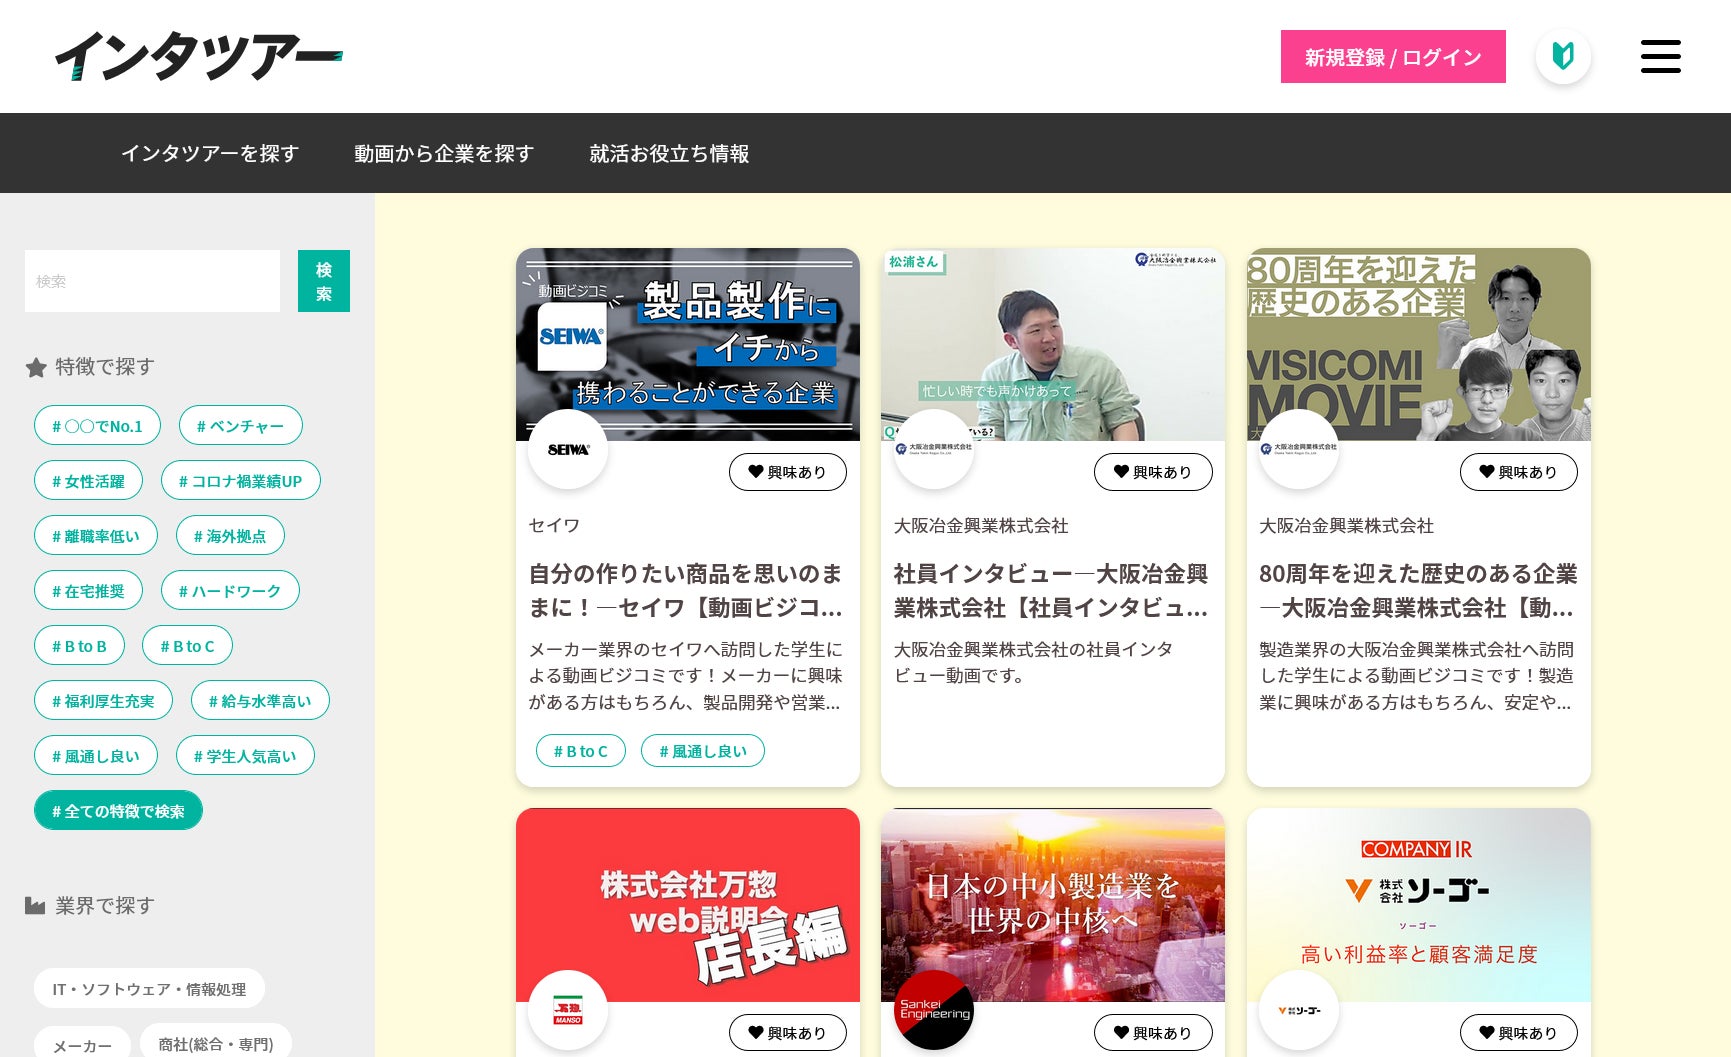Select the コロナ禍業績UP feature tag
The image size is (1731, 1057).
[240, 481]
